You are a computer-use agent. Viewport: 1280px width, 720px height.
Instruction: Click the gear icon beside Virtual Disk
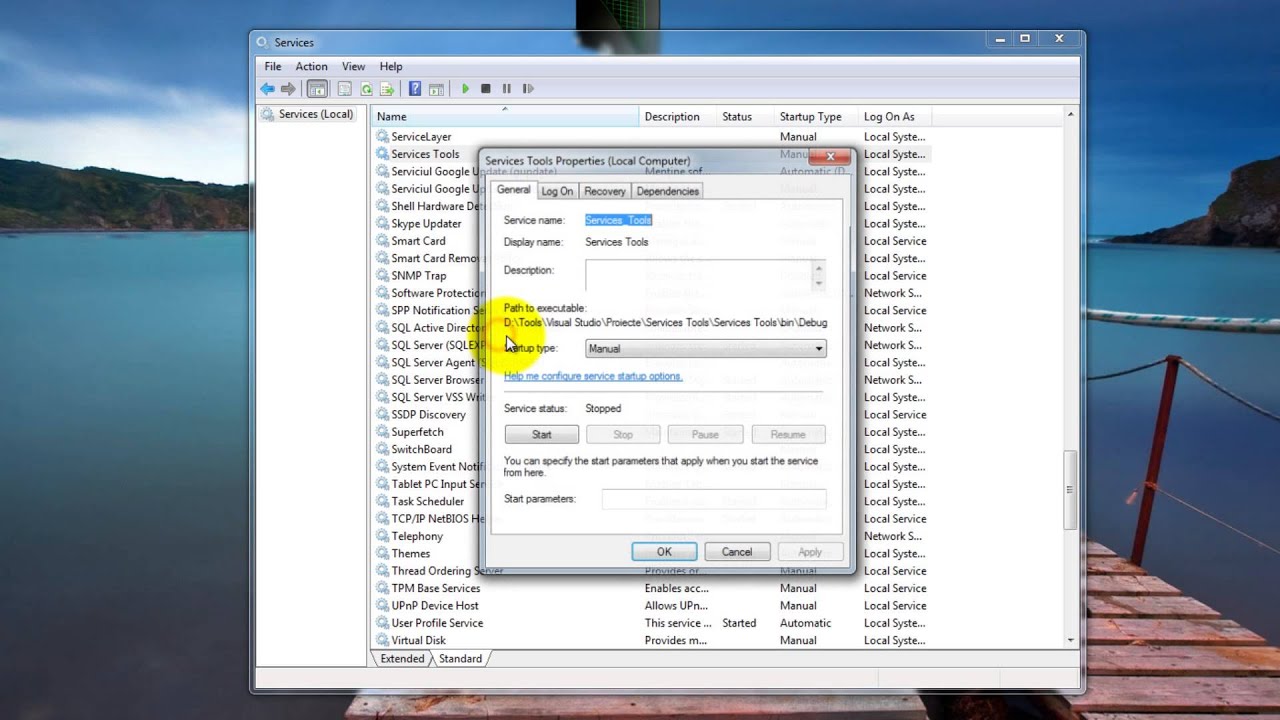click(x=382, y=640)
